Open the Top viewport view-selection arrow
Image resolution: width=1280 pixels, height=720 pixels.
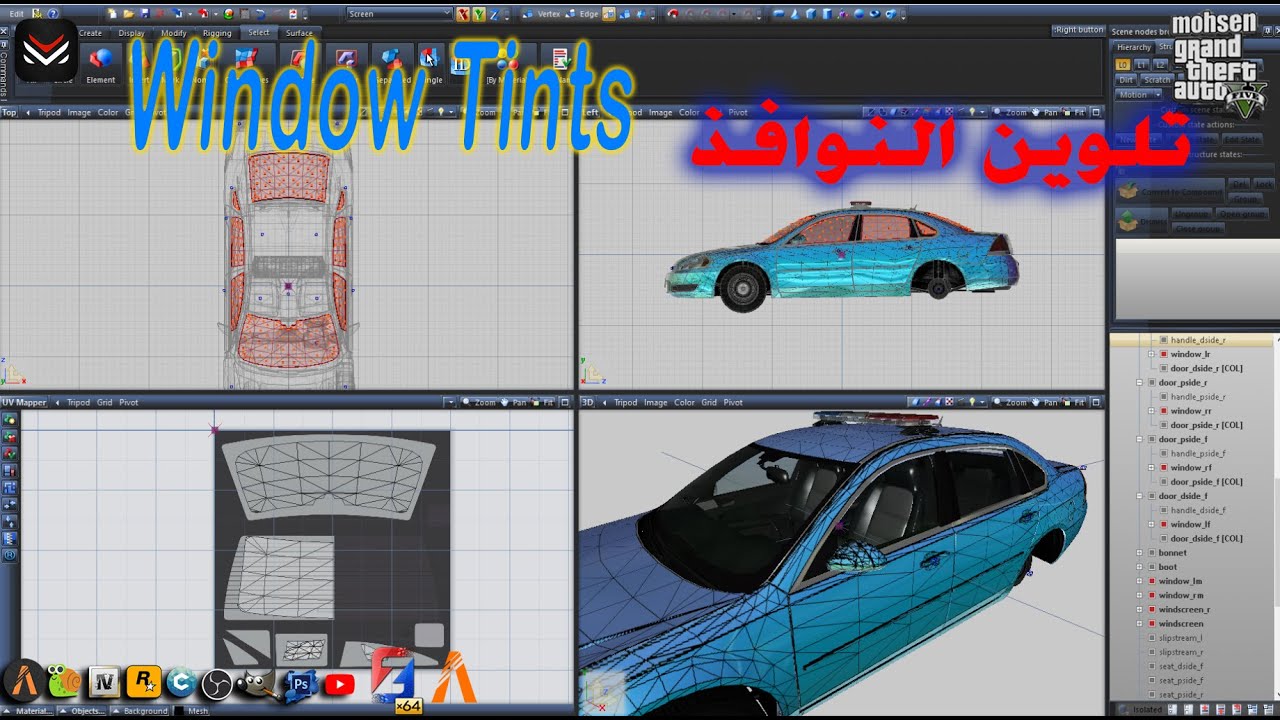[27, 112]
